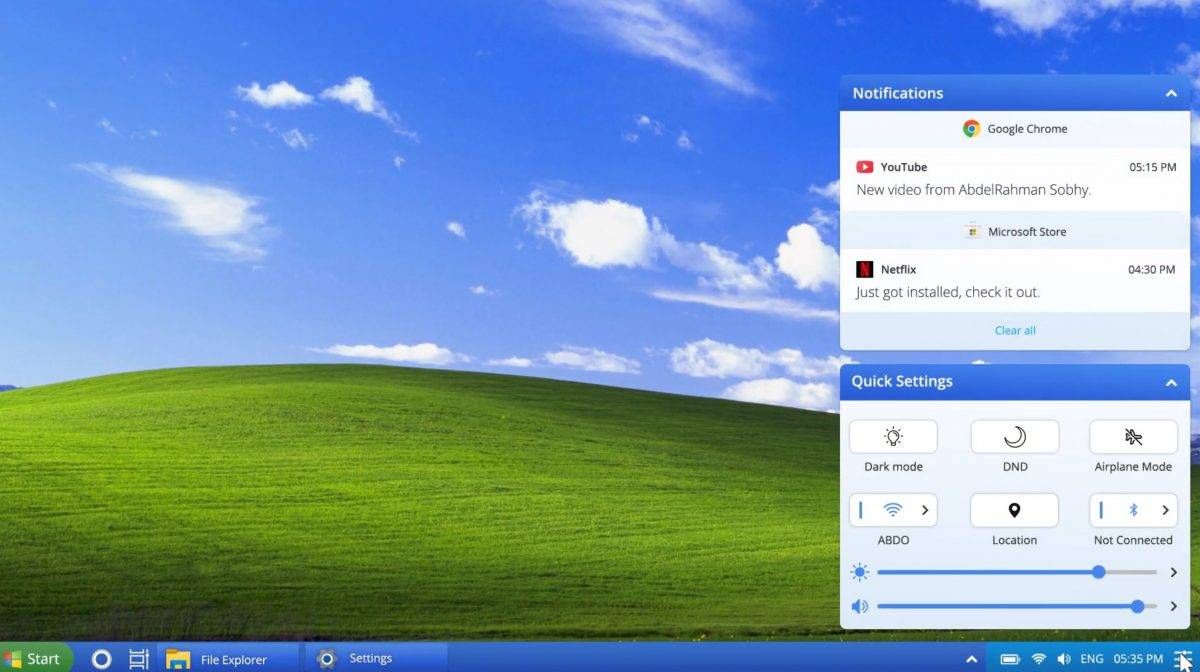Click the speaker icon in the system tray
Image resolution: width=1200 pixels, height=672 pixels.
click(x=1063, y=659)
